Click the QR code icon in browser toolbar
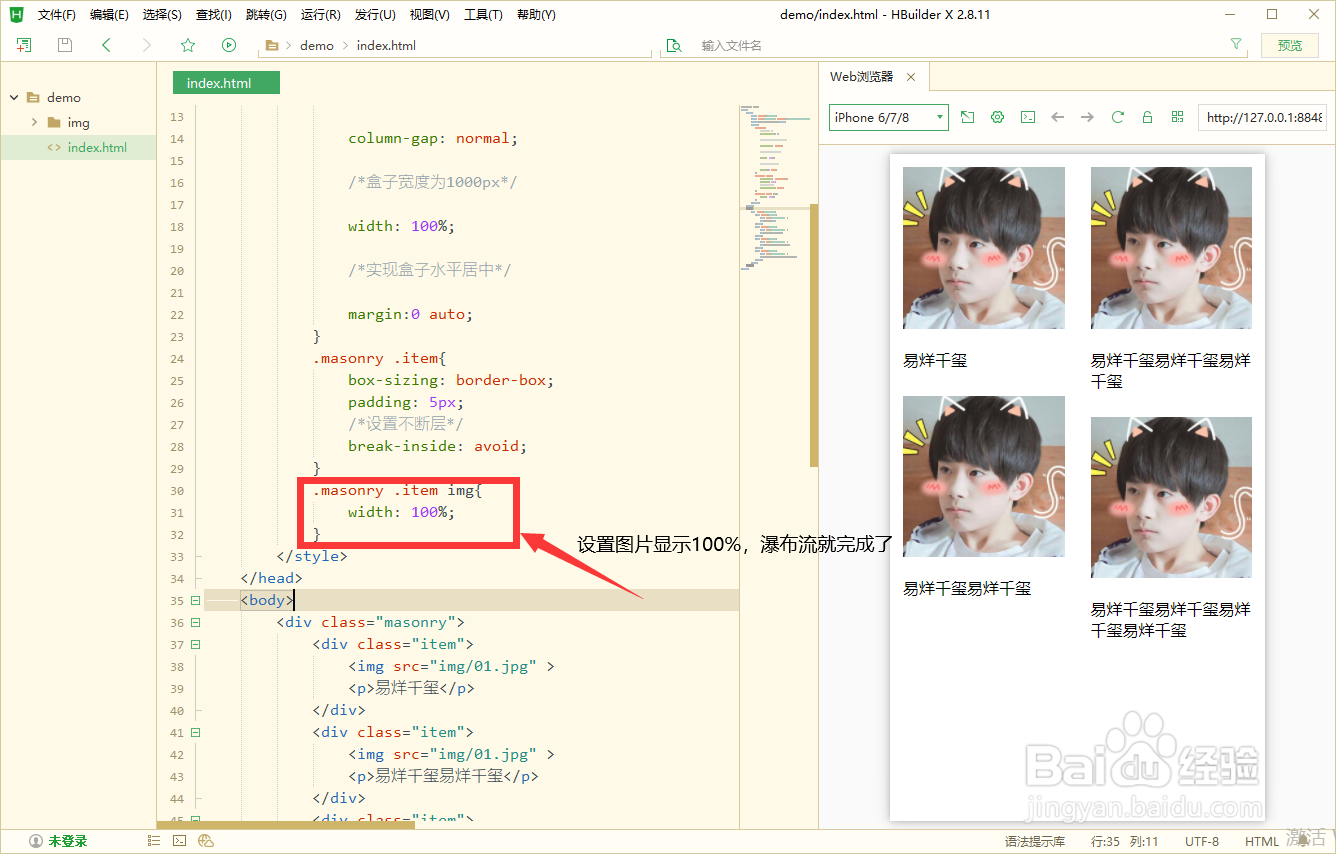The width and height of the screenshot is (1336, 854). pyautogui.click(x=1177, y=117)
